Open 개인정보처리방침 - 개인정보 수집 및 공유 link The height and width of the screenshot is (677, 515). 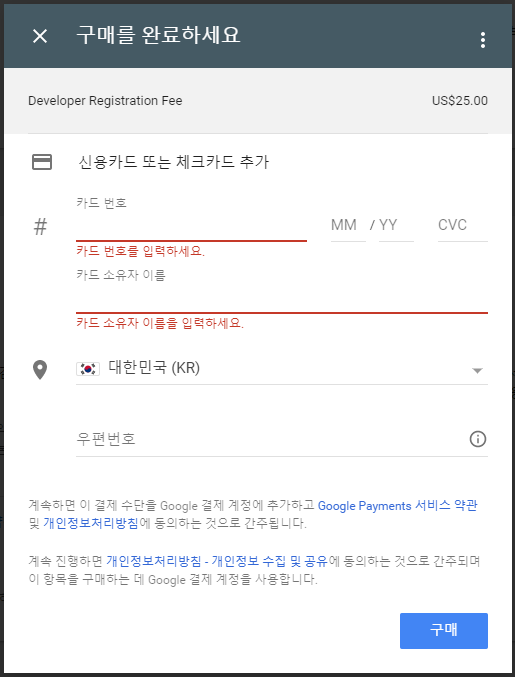(217, 561)
